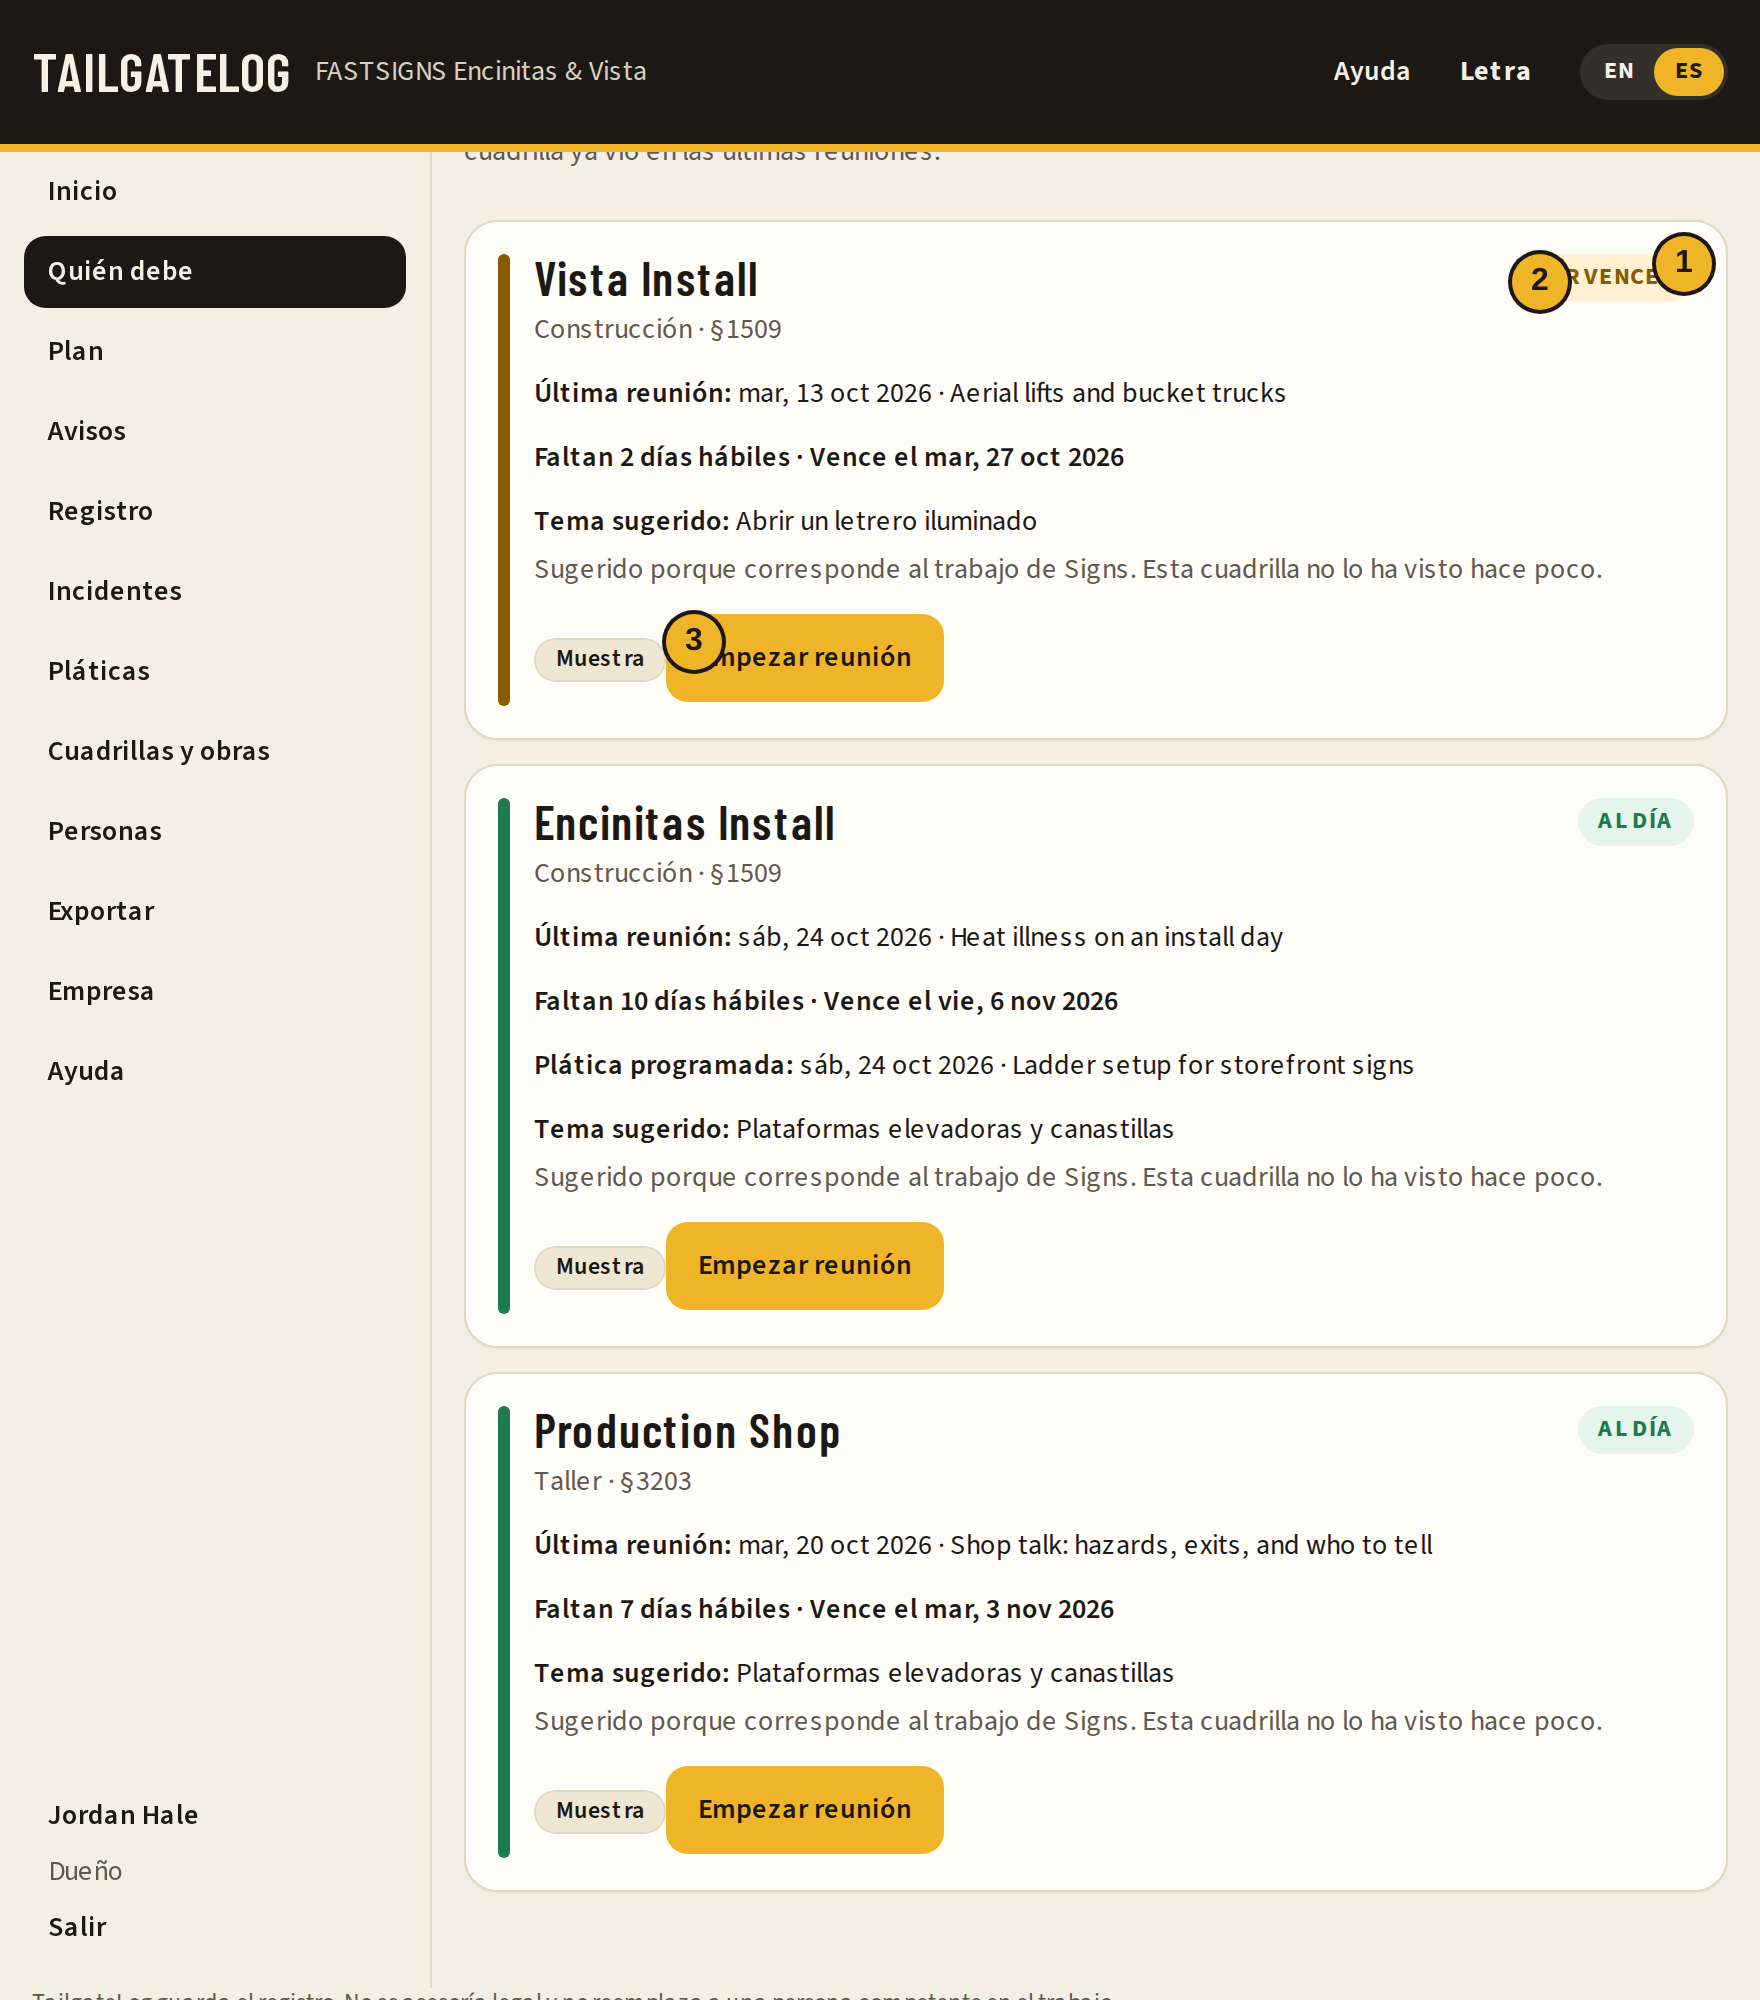
Task: Open Empresa settings
Action: tap(215, 991)
